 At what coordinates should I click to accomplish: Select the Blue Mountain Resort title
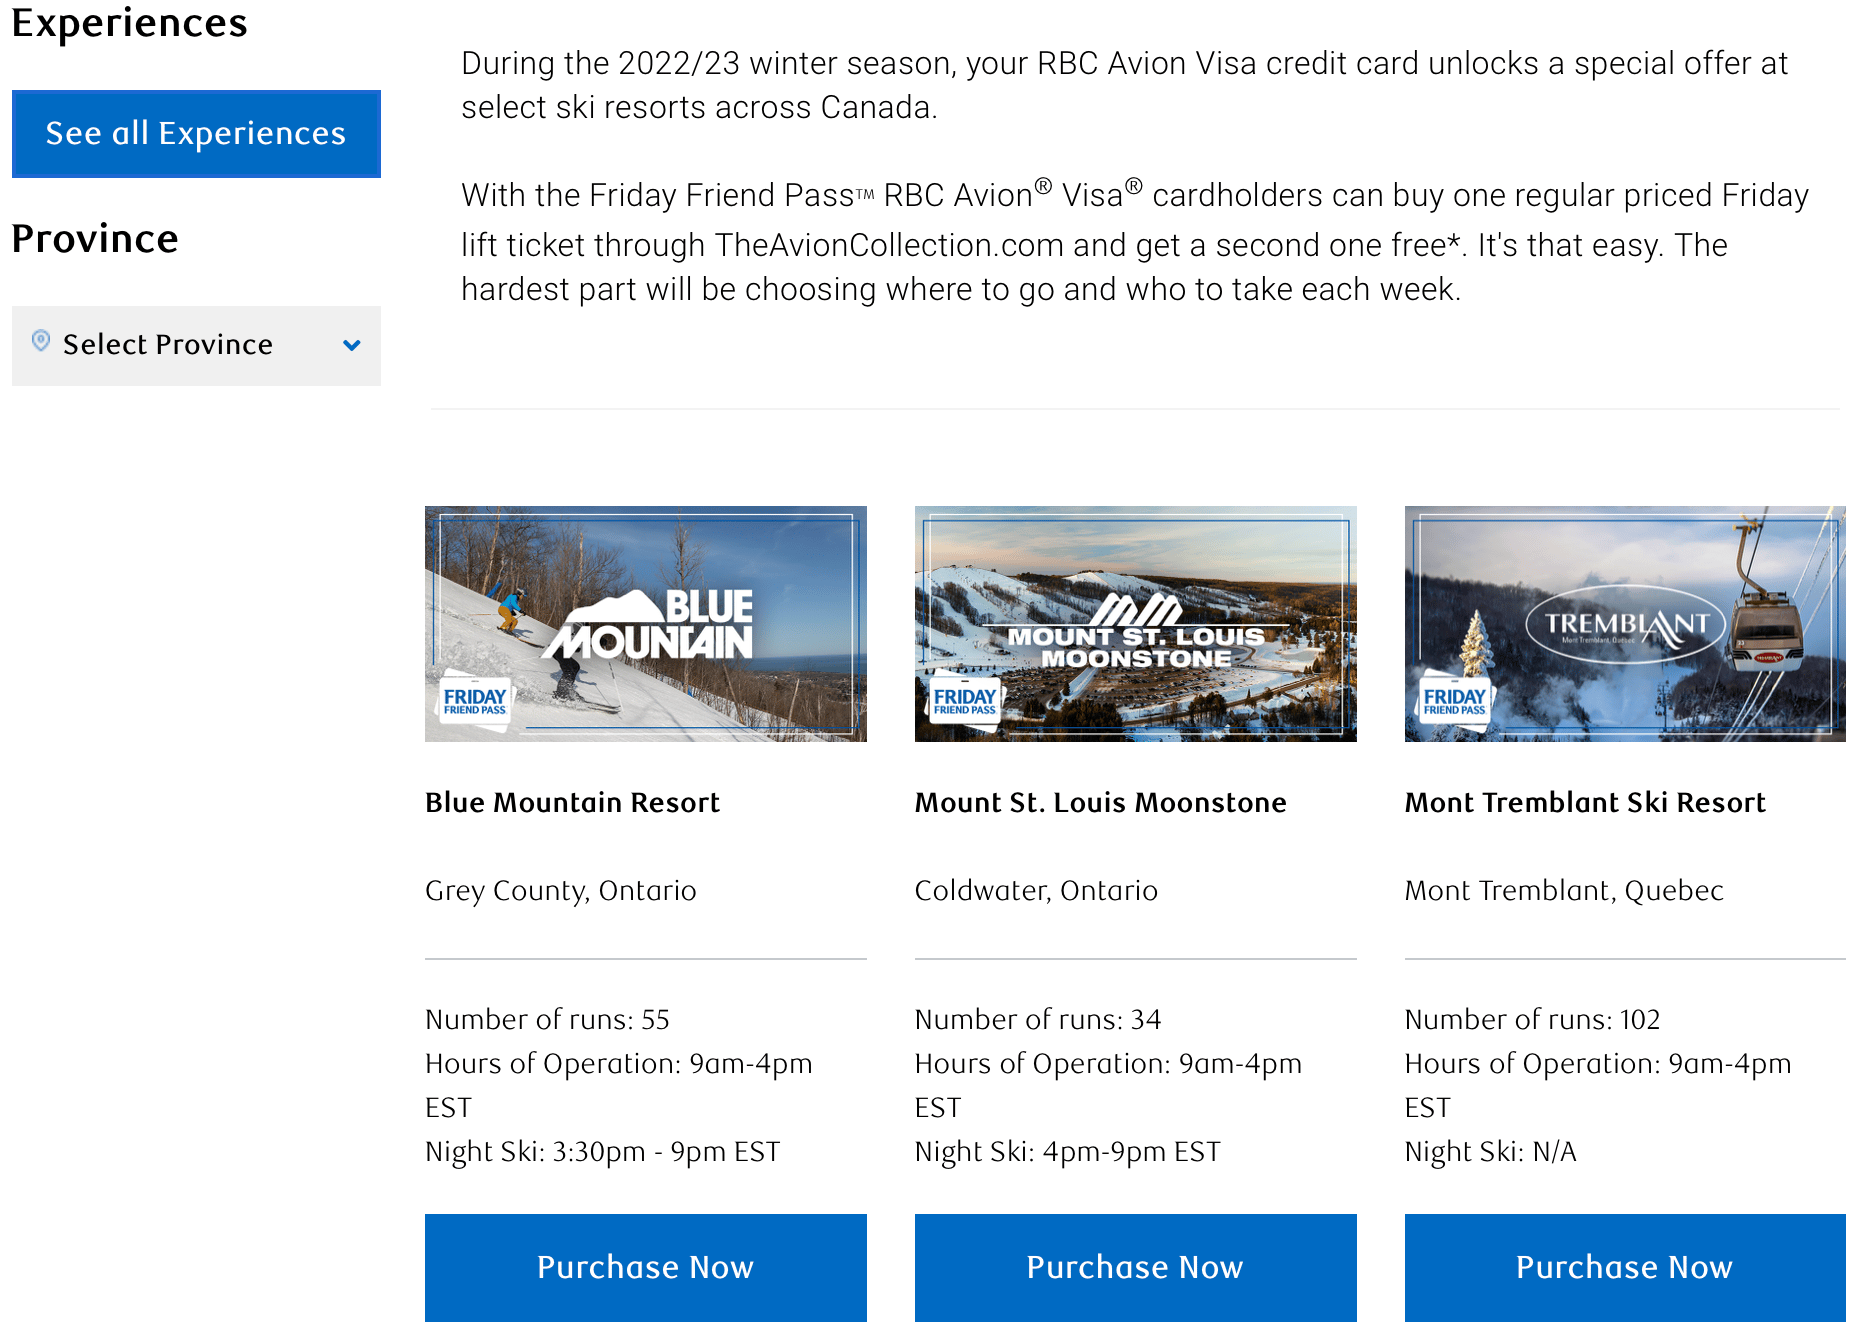pyautogui.click(x=572, y=803)
